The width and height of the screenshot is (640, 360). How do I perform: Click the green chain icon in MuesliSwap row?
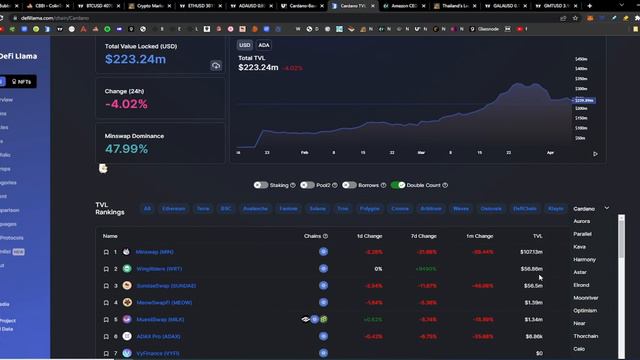point(324,319)
